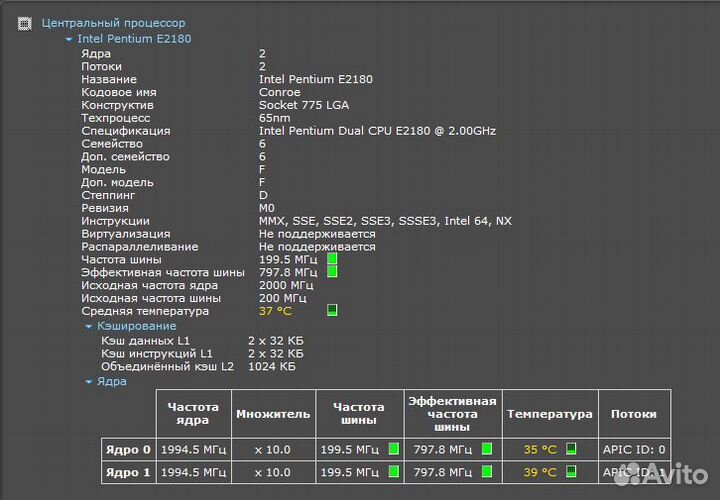Click the 39 °C value in Ядро 1 row
This screenshot has height=500, width=720.
[540, 472]
